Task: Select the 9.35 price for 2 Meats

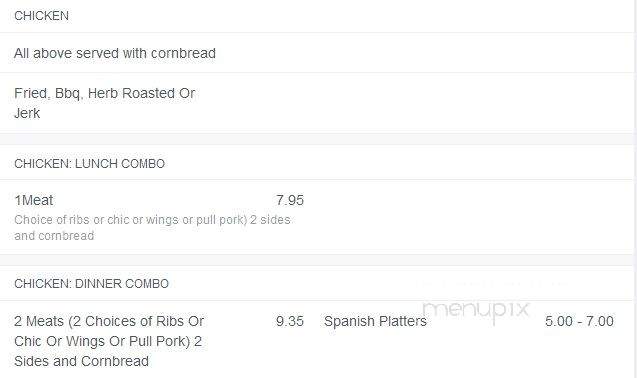Action: 290,321
